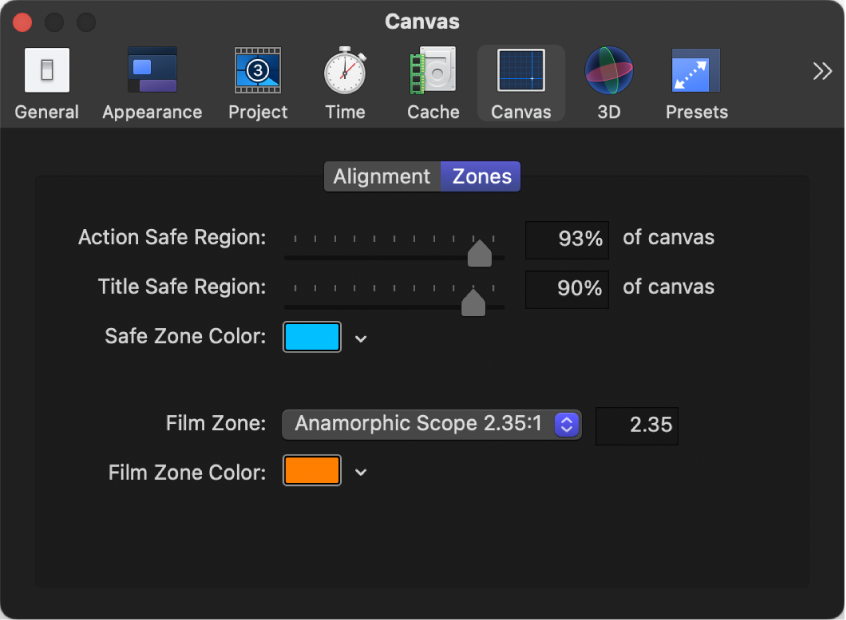Switch to the Alignment tab
846x620 pixels.
pyautogui.click(x=382, y=176)
